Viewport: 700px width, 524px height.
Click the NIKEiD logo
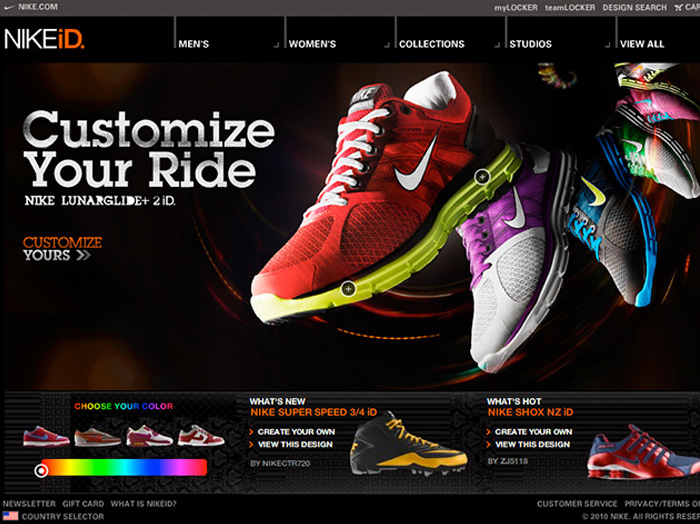tap(43, 40)
